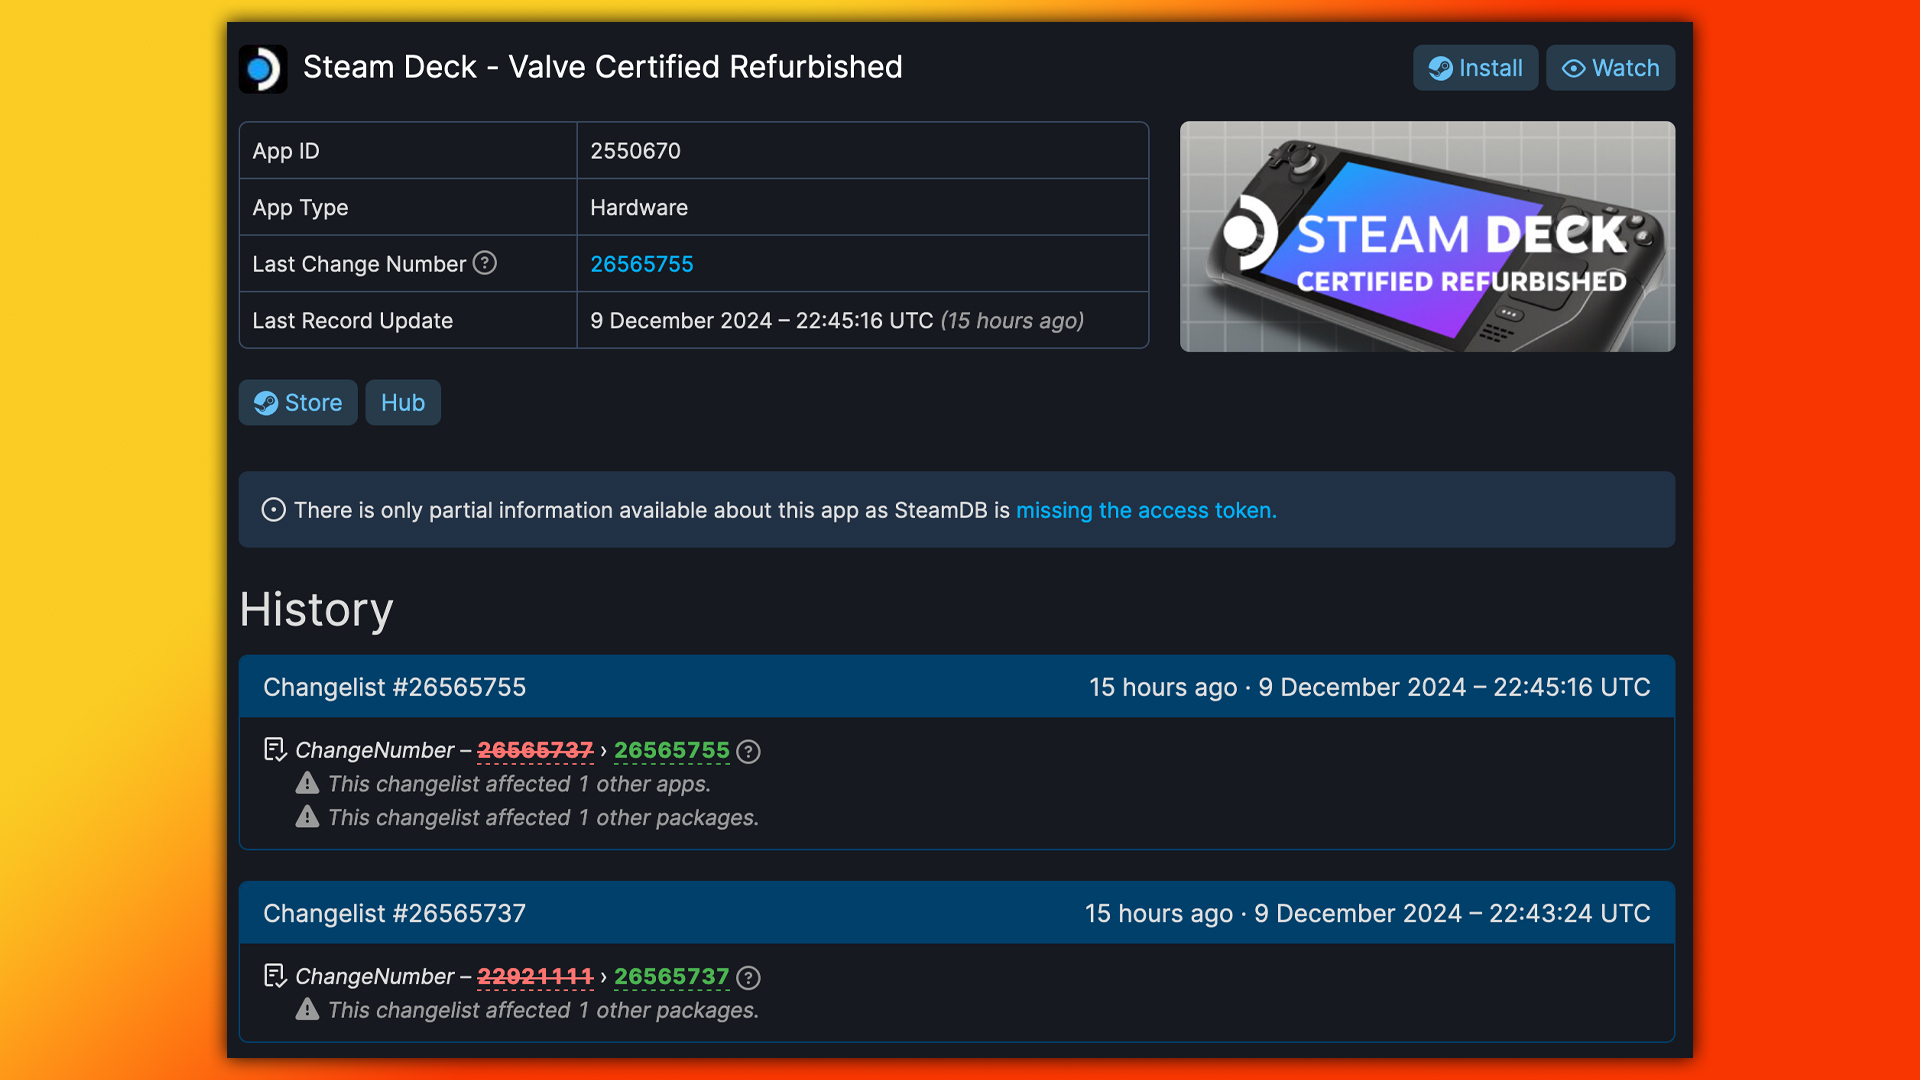Viewport: 1920px width, 1080px height.
Task: Click timestamp '22:45:16 UTC' in first changelist header
Action: point(1571,687)
